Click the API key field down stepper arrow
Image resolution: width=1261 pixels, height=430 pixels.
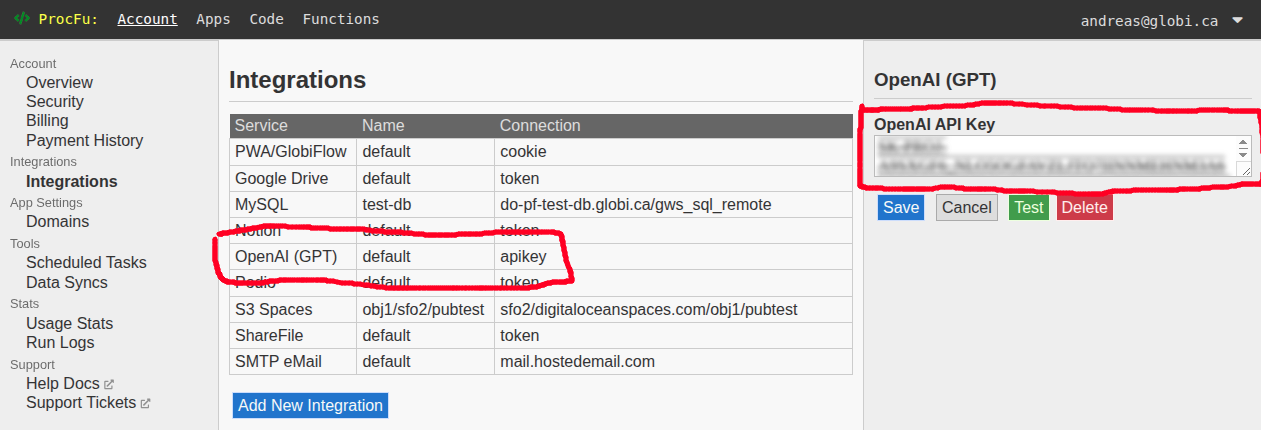click(1244, 155)
